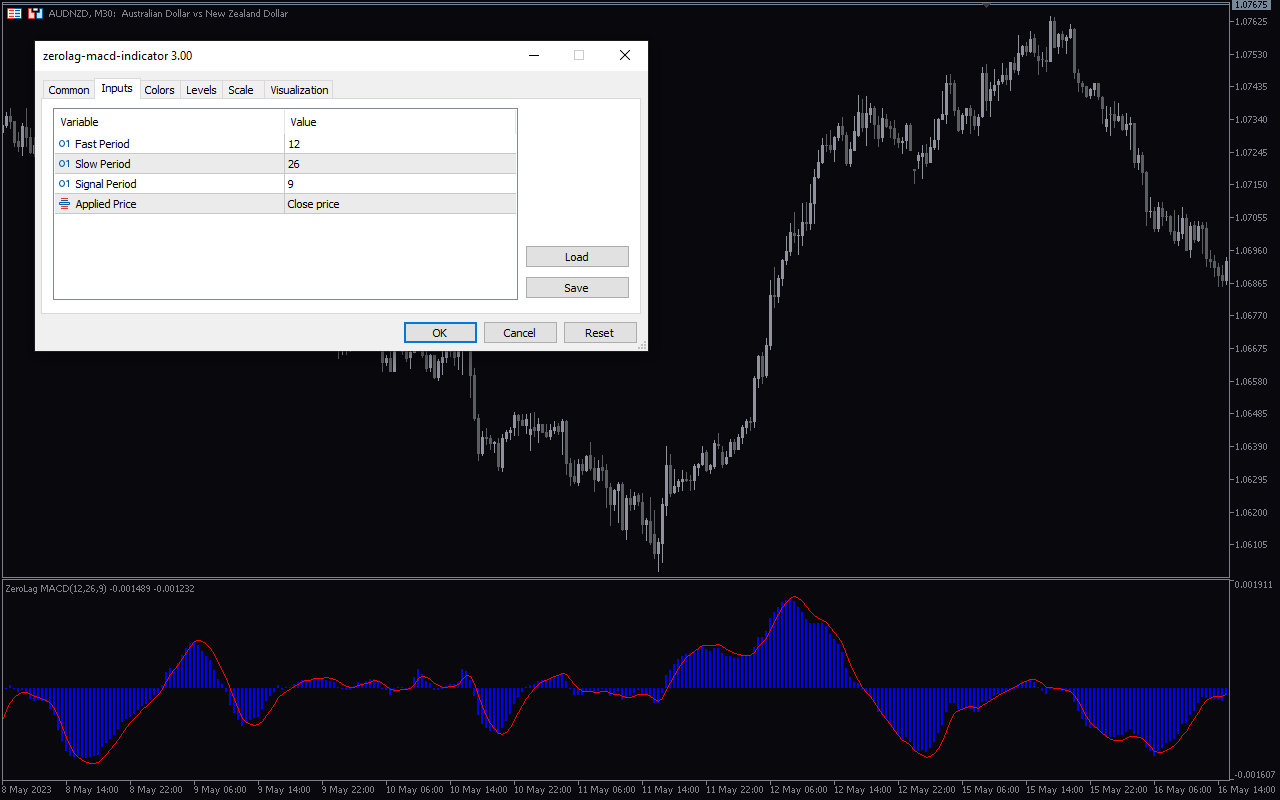Click the OK button
This screenshot has height=800, width=1280.
pos(440,333)
